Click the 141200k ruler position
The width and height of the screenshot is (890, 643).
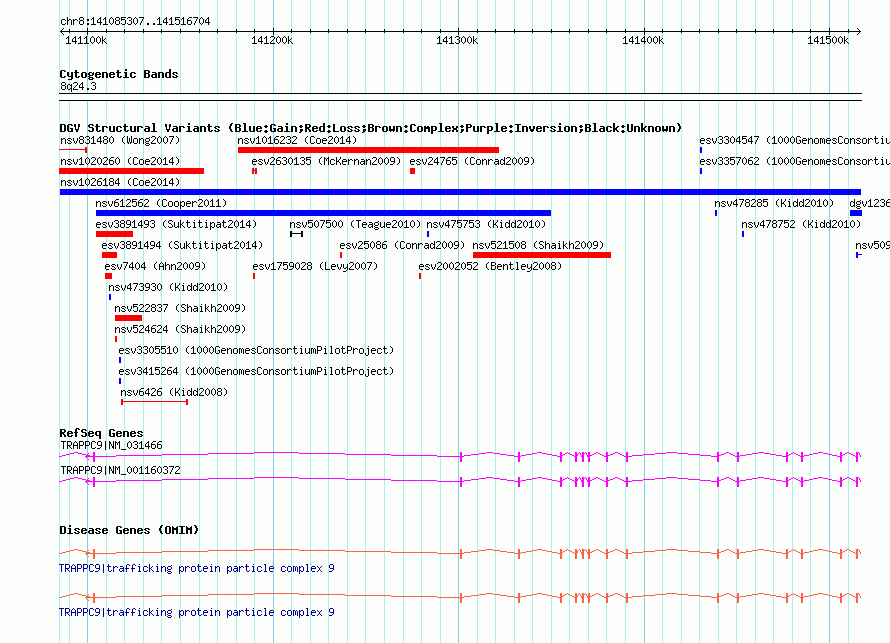pos(272,40)
